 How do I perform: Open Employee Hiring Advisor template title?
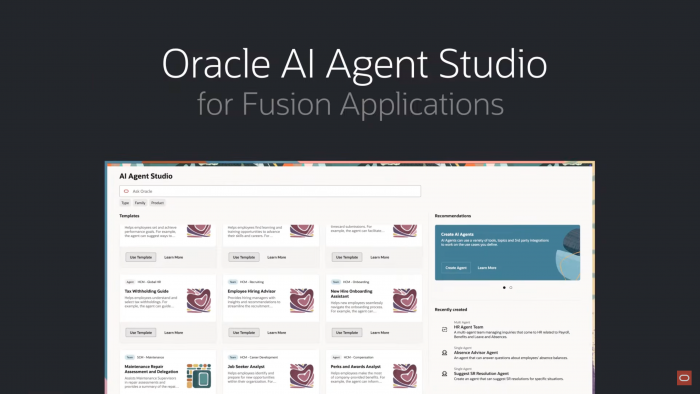coord(252,291)
